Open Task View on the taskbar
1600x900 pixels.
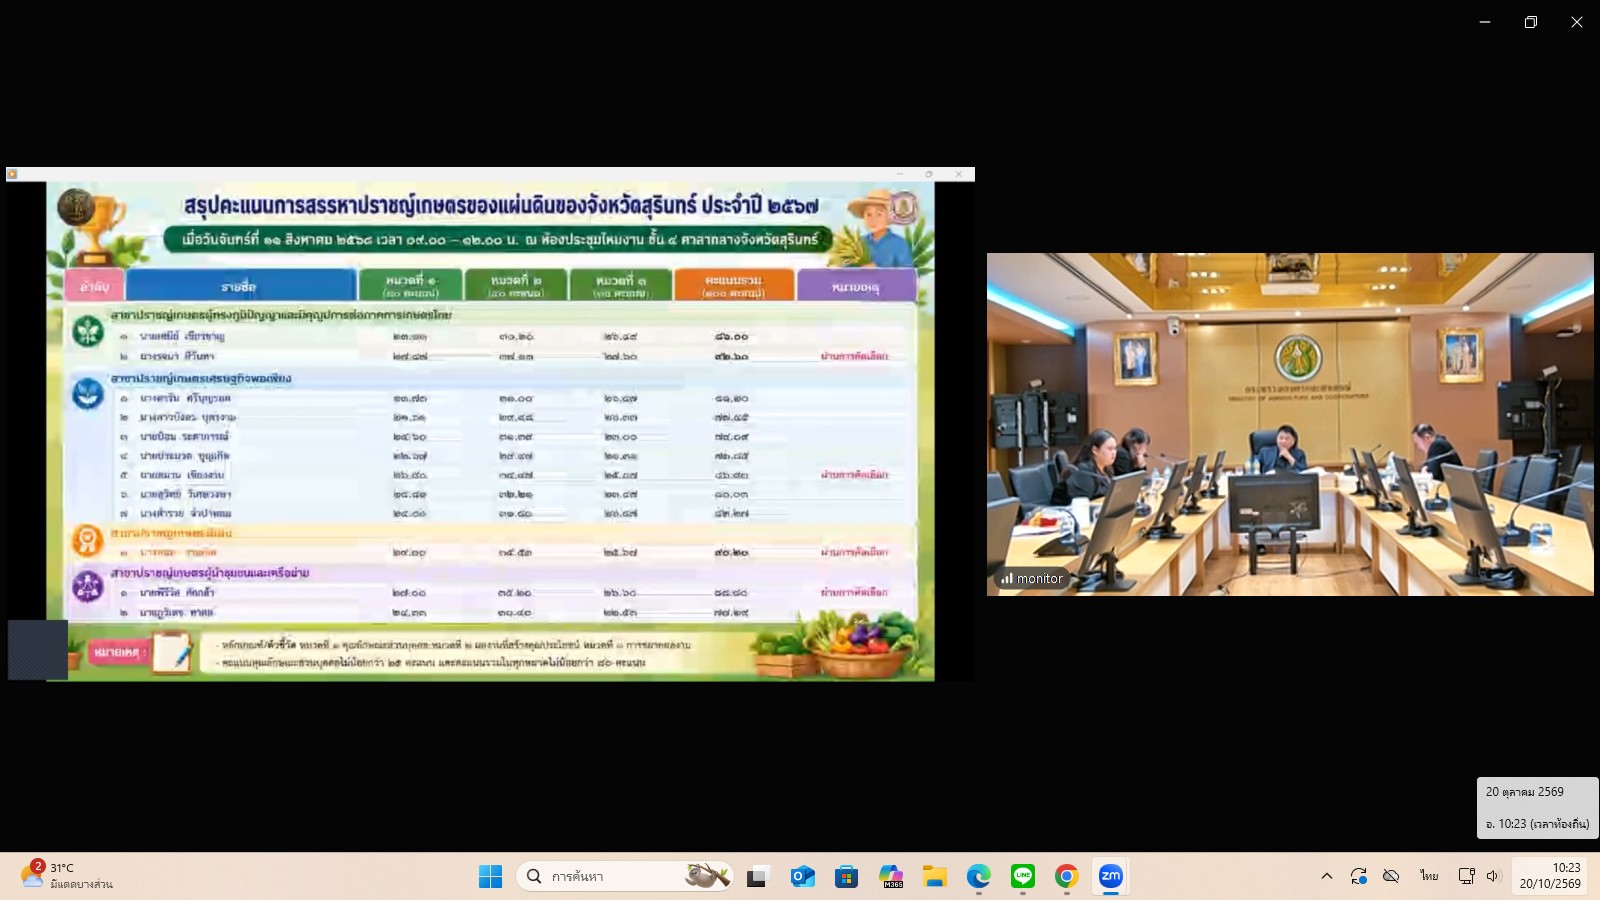pos(757,877)
